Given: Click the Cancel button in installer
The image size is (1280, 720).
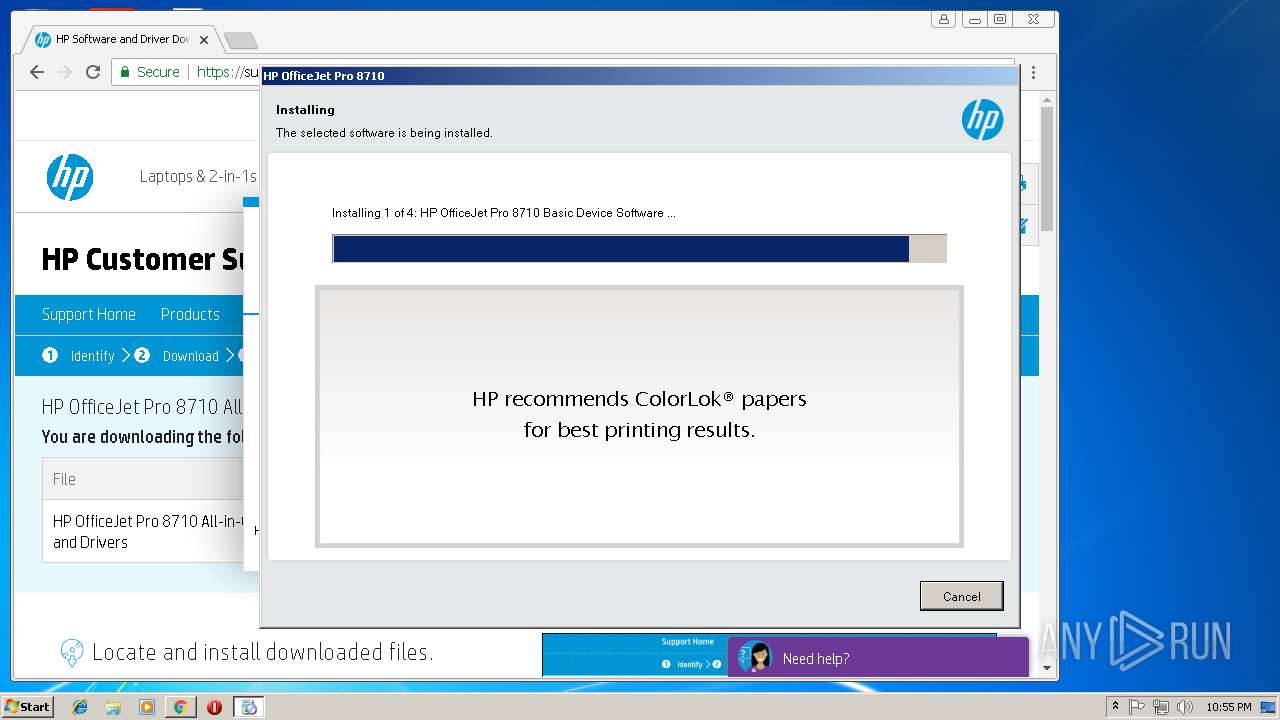Looking at the screenshot, I should coord(961,596).
